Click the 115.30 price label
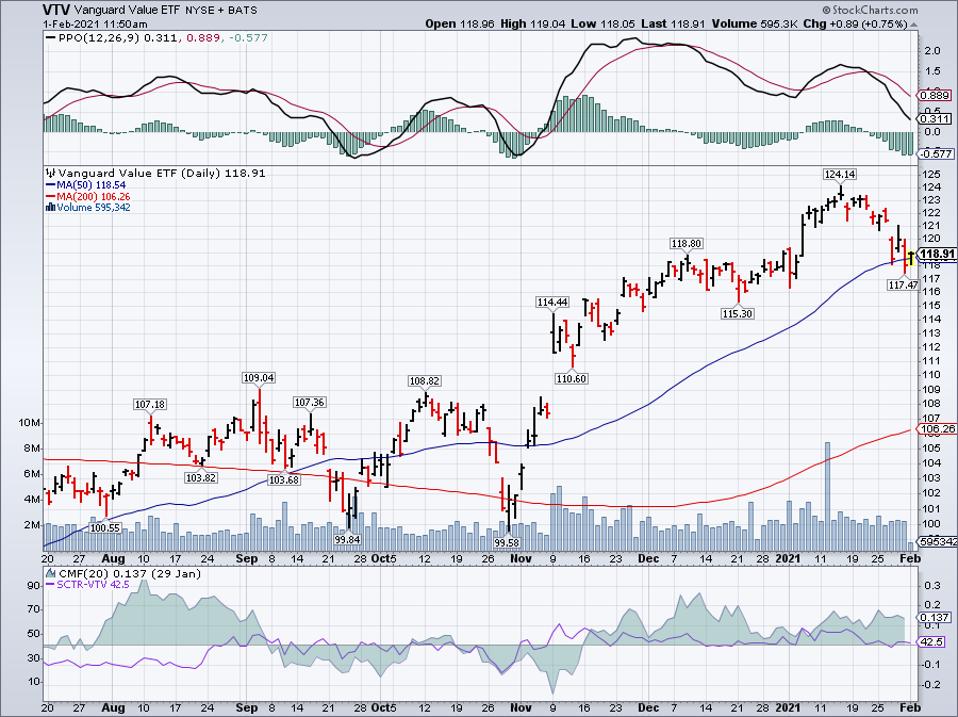Screen dimensions: 958x717 737,313
